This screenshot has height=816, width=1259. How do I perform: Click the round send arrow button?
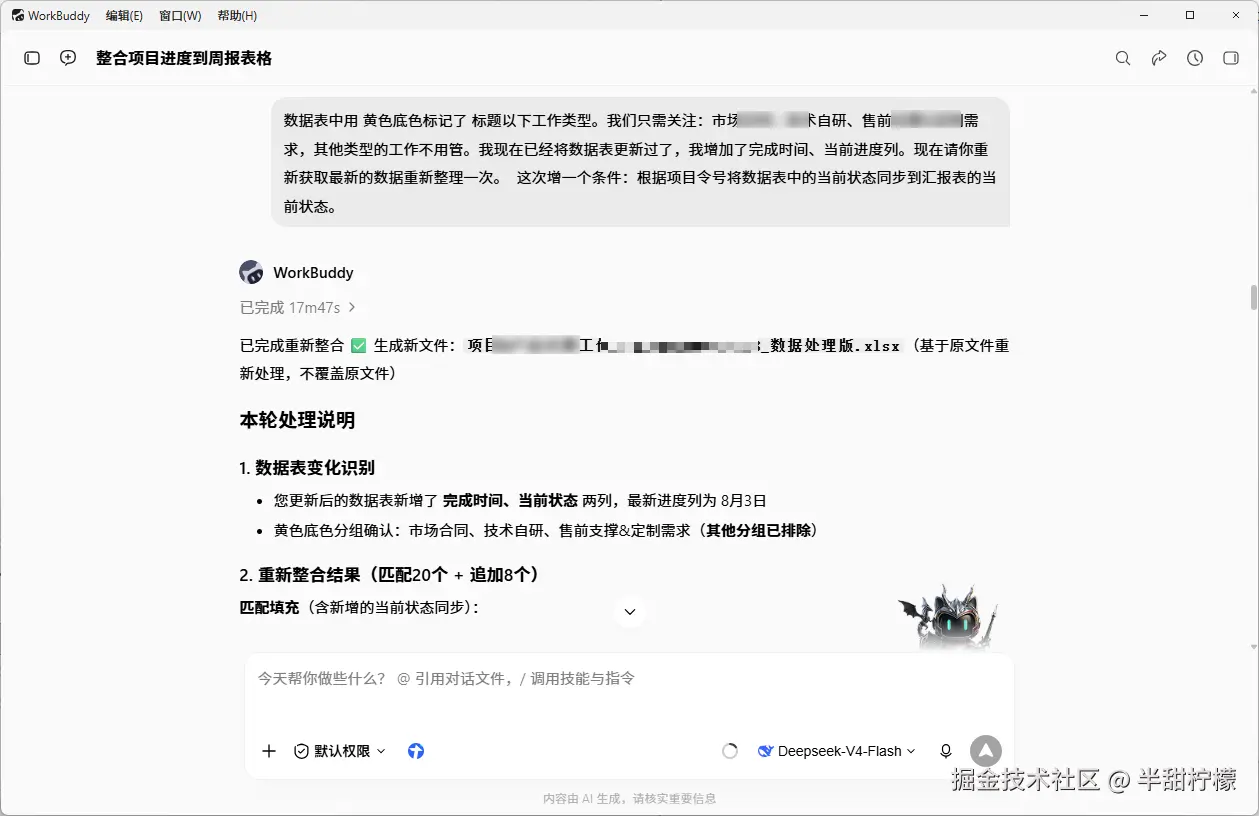[x=986, y=751]
